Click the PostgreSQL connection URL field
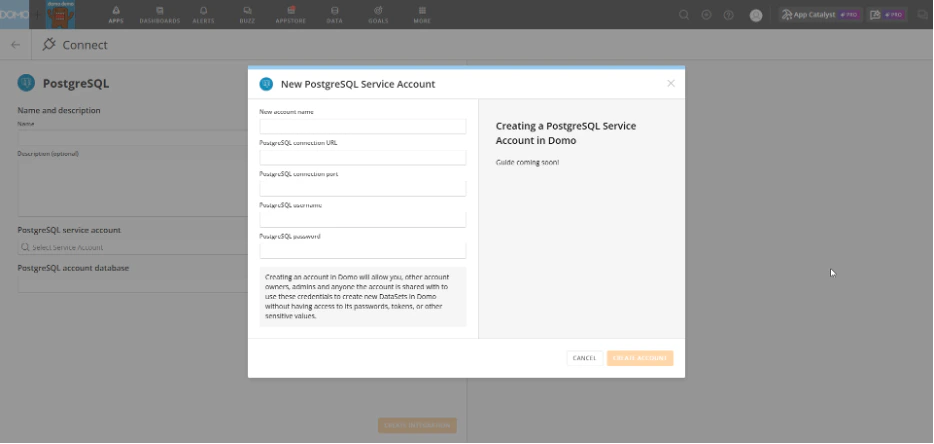Image resolution: width=934 pixels, height=444 pixels. pos(363,157)
